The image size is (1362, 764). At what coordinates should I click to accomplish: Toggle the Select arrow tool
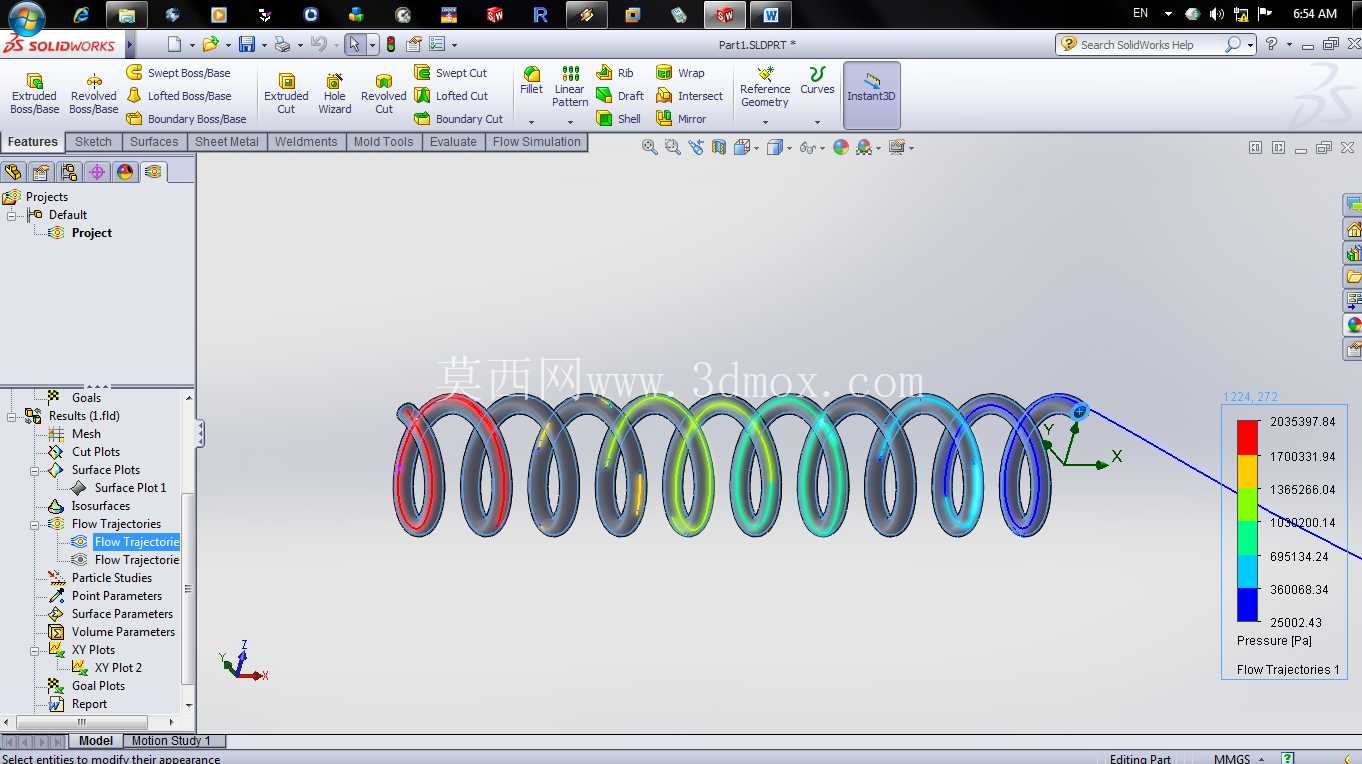tap(354, 44)
